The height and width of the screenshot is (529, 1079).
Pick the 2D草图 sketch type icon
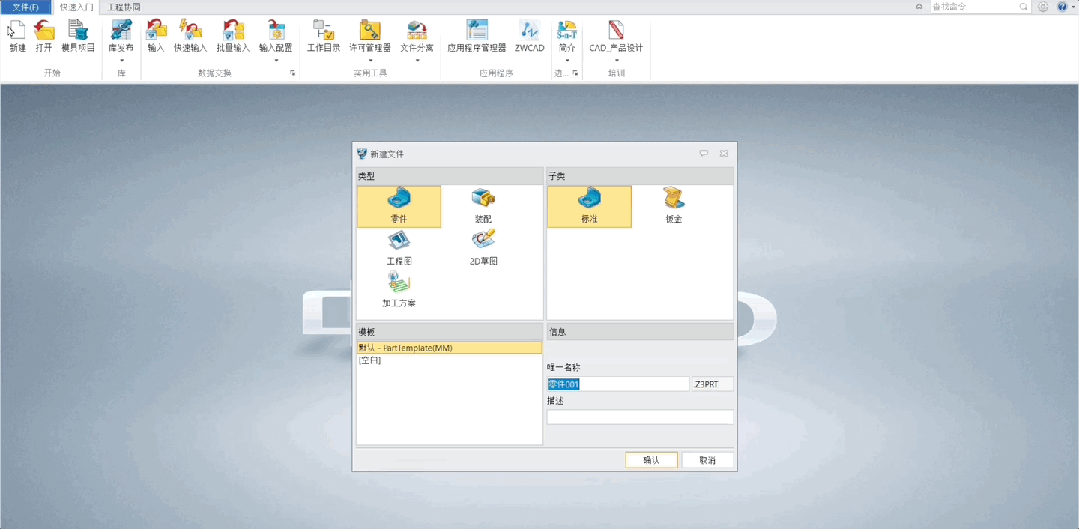pyautogui.click(x=483, y=247)
